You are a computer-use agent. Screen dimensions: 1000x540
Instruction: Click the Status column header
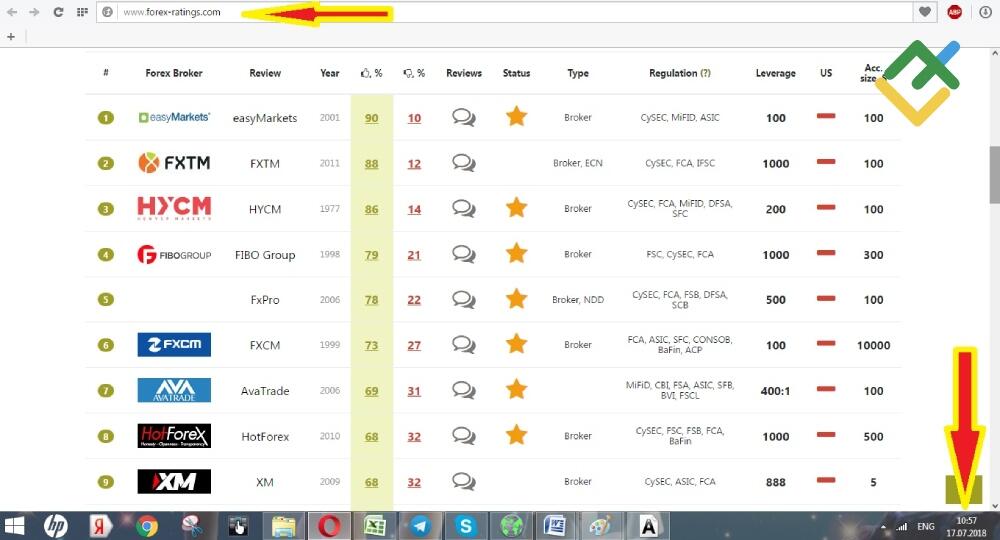[516, 73]
